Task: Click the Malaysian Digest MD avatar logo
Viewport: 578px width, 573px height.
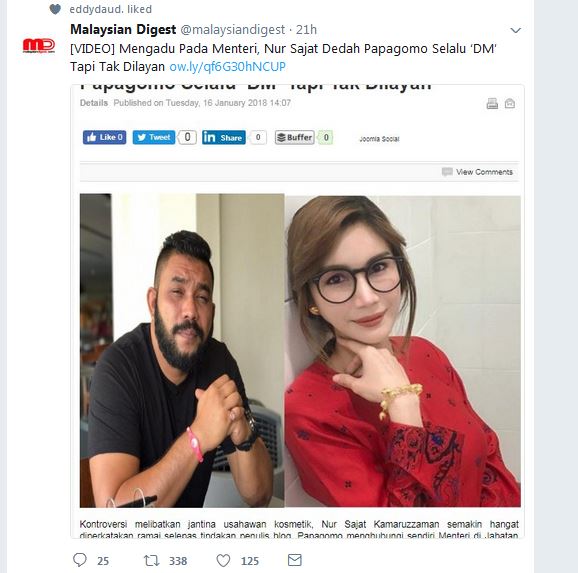Action: [x=39, y=45]
